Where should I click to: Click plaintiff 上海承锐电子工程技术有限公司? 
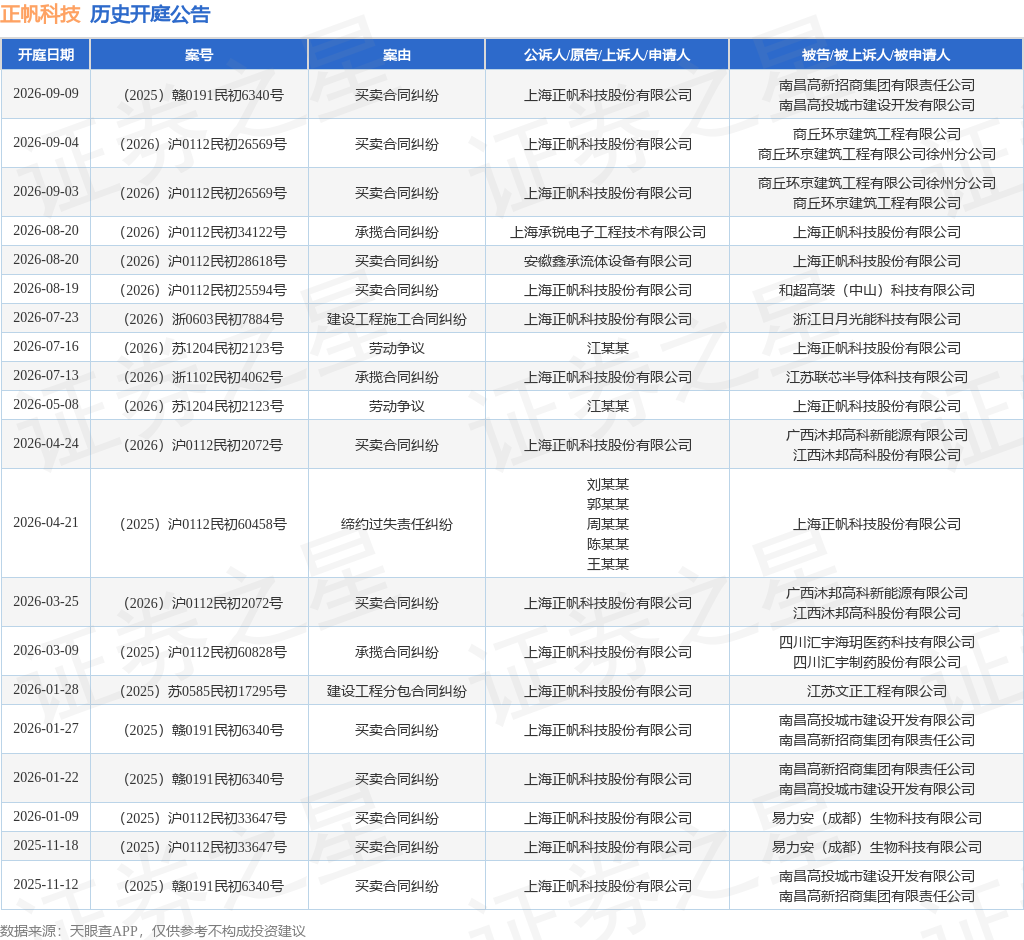point(607,232)
